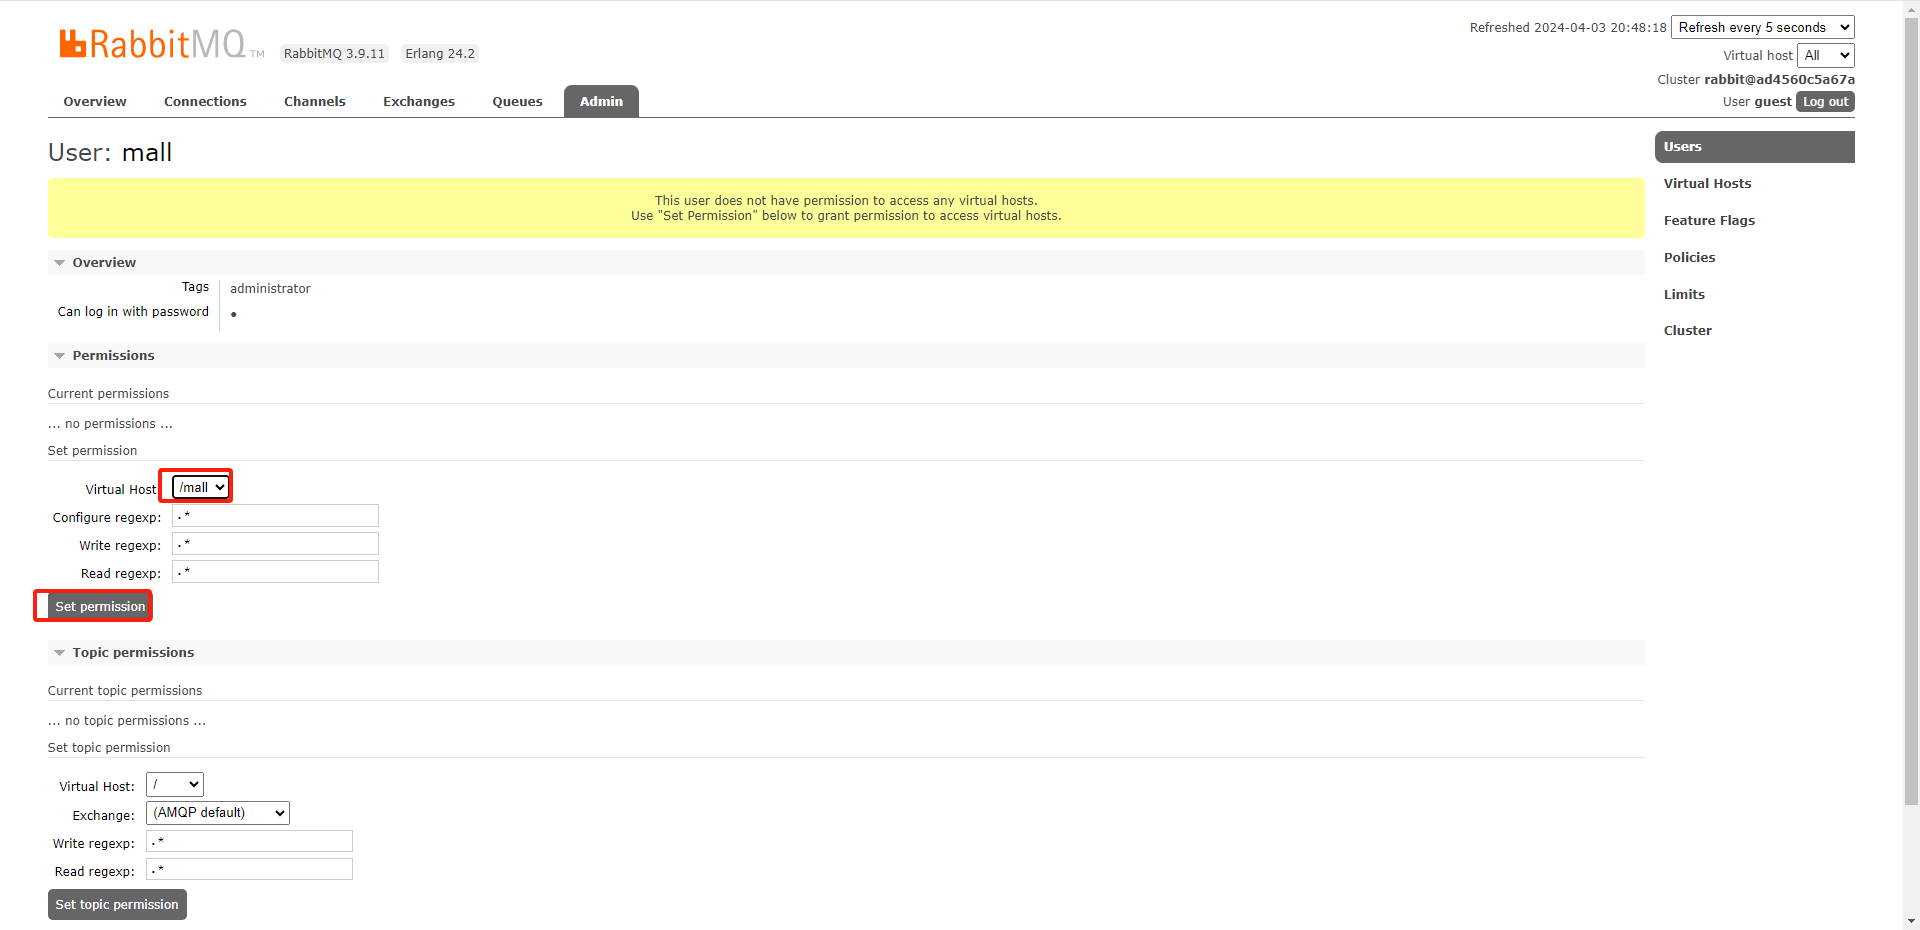Screen dimensions: 1920x930
Task: Open the refresh interval dropdown
Action: click(x=1762, y=28)
